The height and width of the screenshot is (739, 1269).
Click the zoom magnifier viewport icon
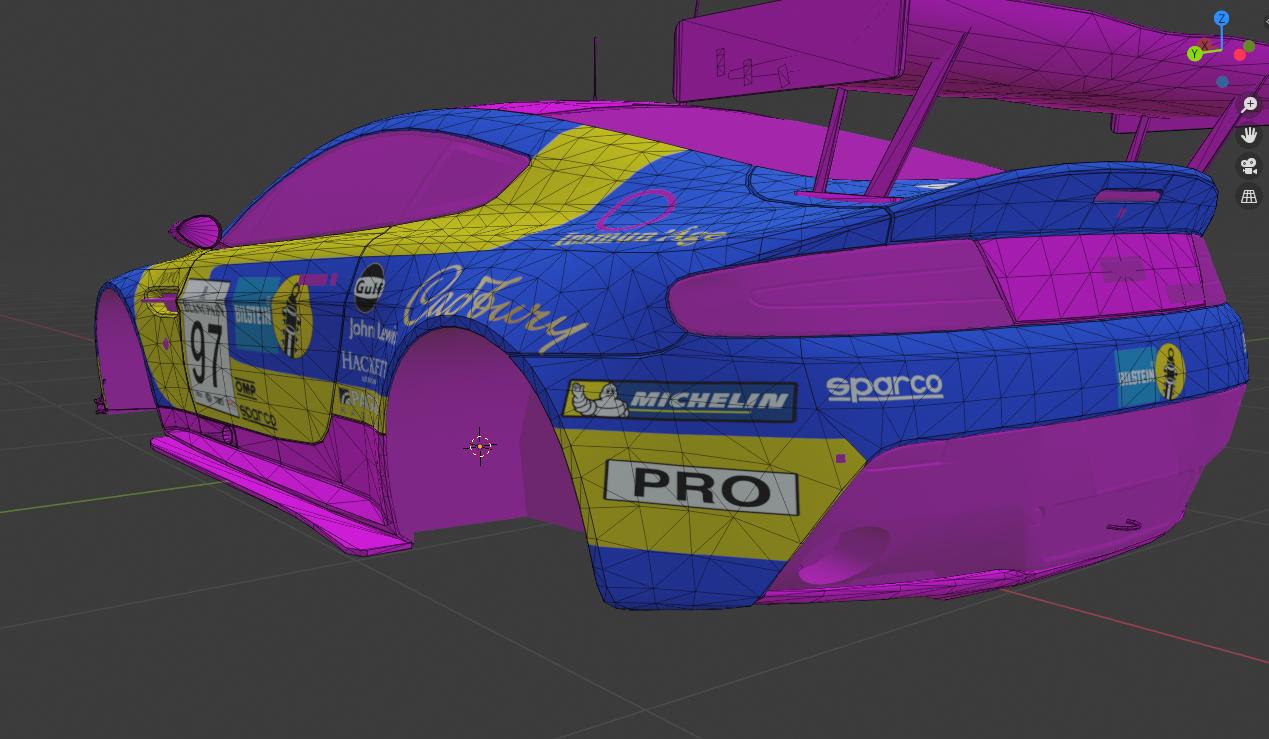click(x=1249, y=104)
